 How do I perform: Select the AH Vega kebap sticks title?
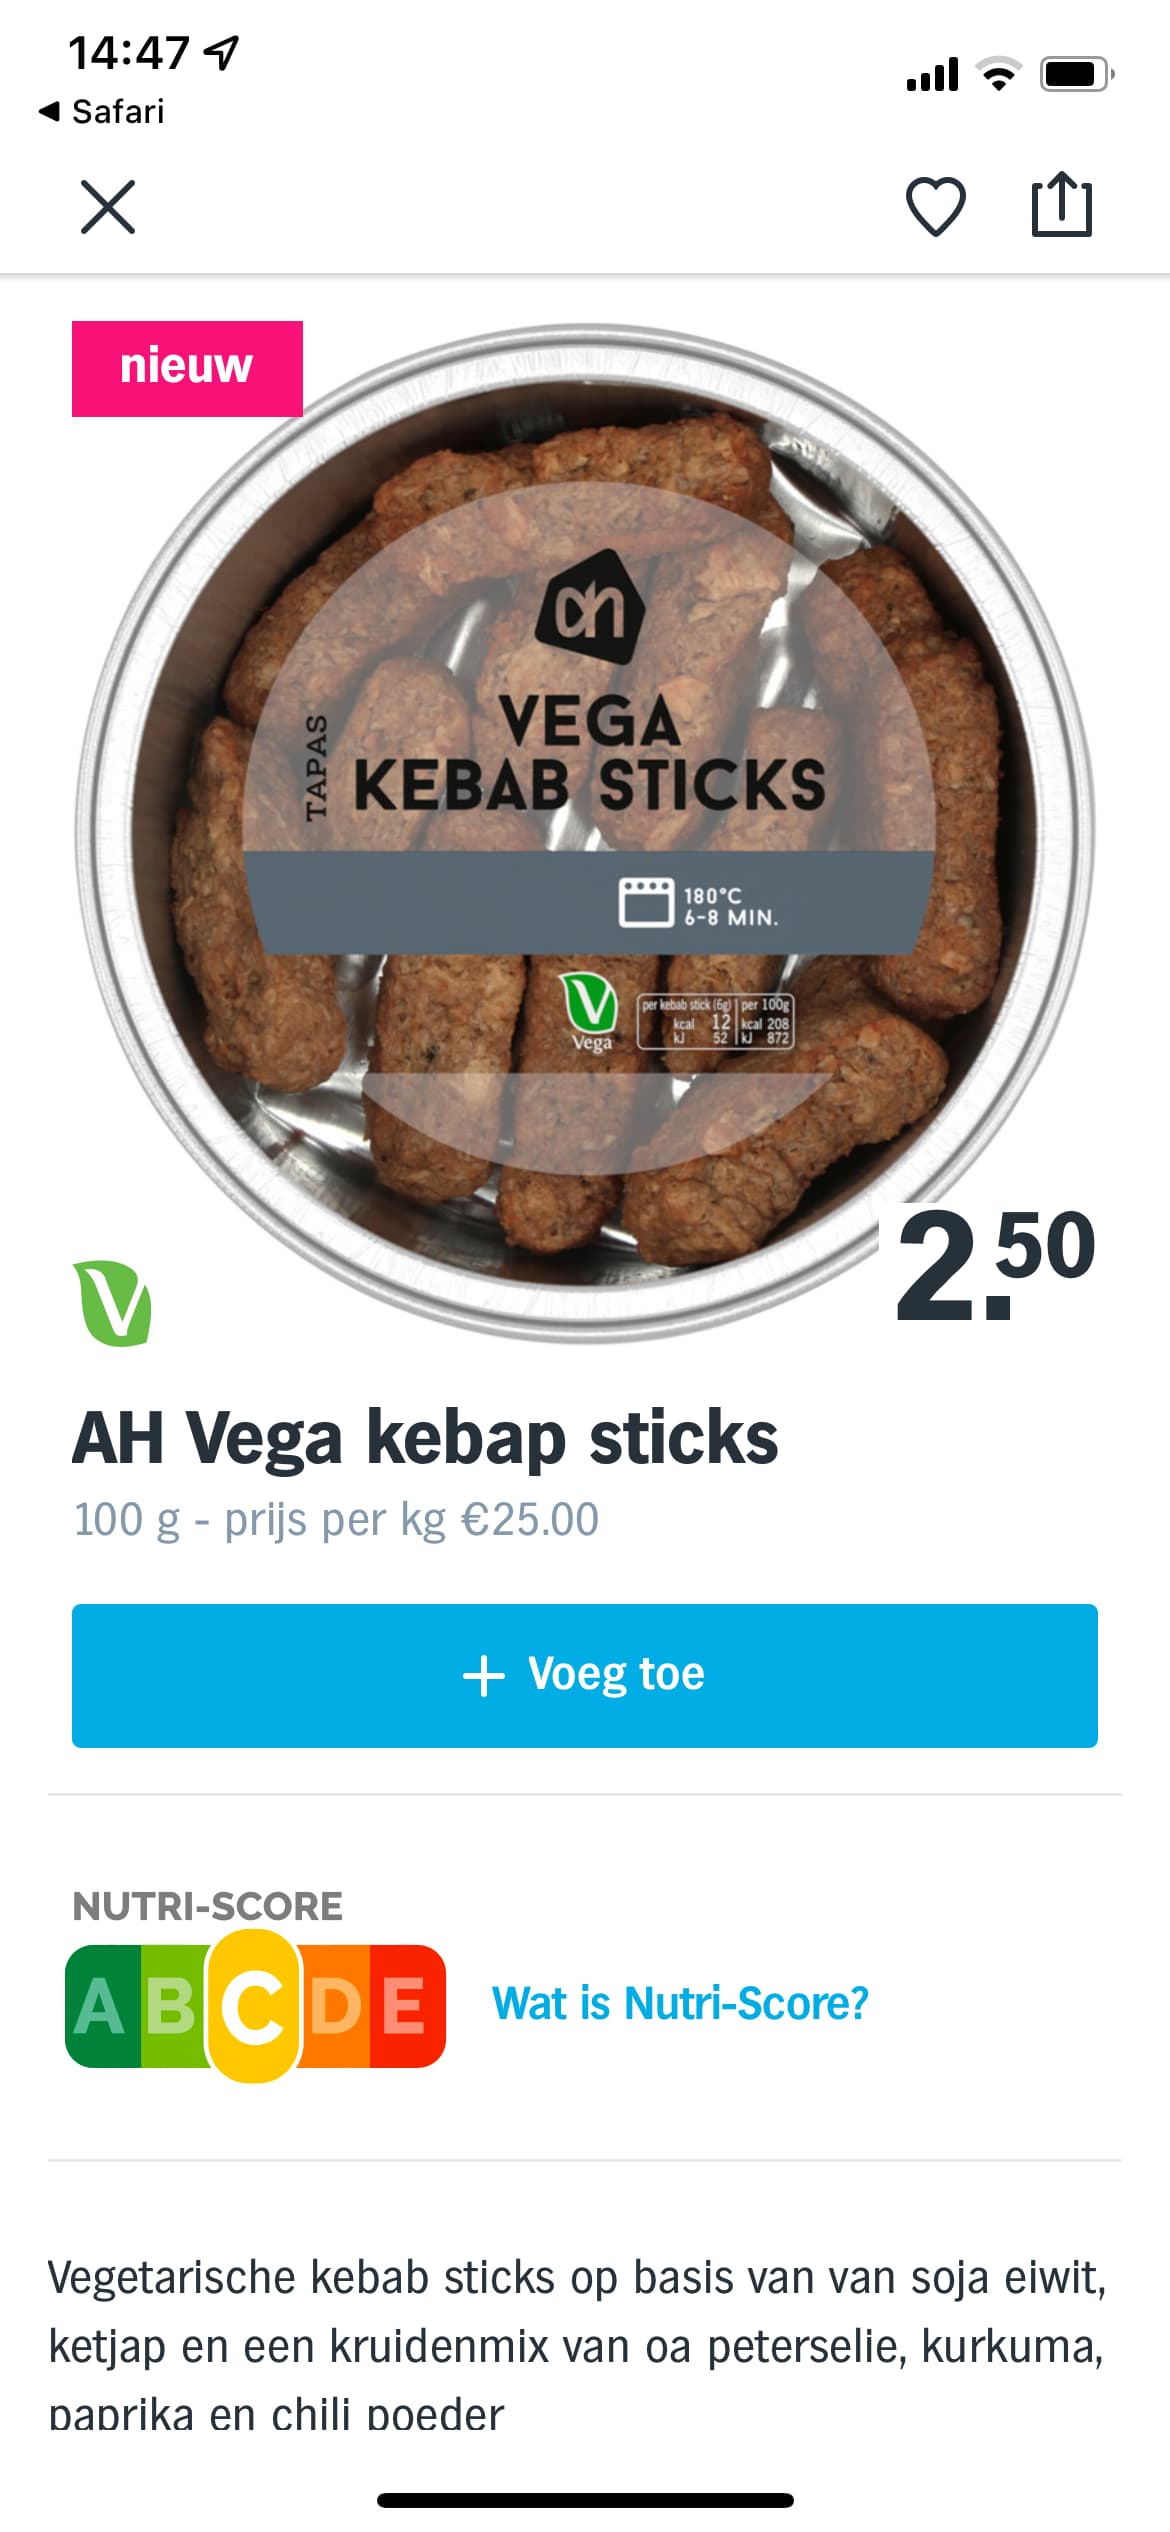coord(425,1437)
